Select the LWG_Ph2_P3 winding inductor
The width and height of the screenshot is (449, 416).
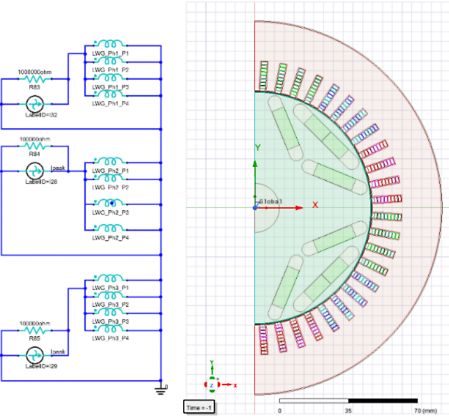[x=110, y=203]
